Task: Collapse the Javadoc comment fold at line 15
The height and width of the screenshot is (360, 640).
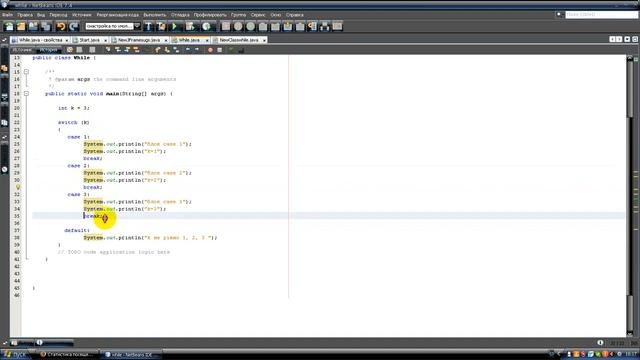Action: (27, 72)
